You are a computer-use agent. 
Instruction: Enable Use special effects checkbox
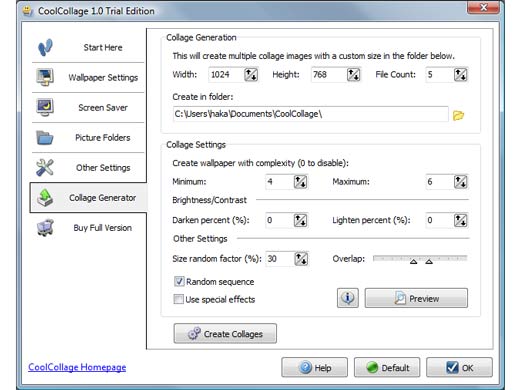(x=178, y=299)
